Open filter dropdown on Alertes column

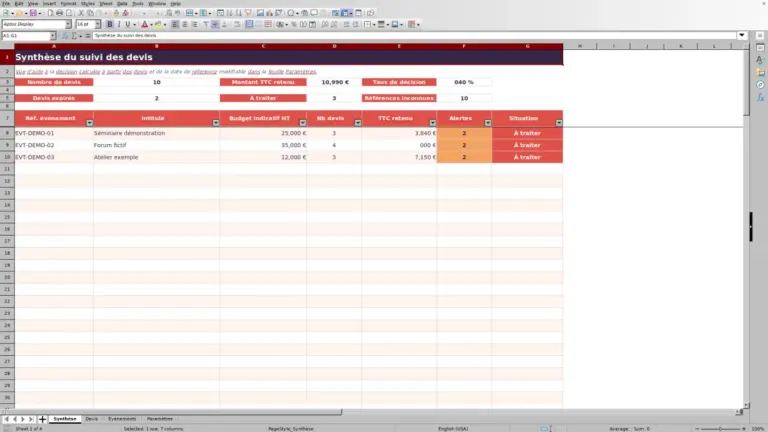pos(488,123)
